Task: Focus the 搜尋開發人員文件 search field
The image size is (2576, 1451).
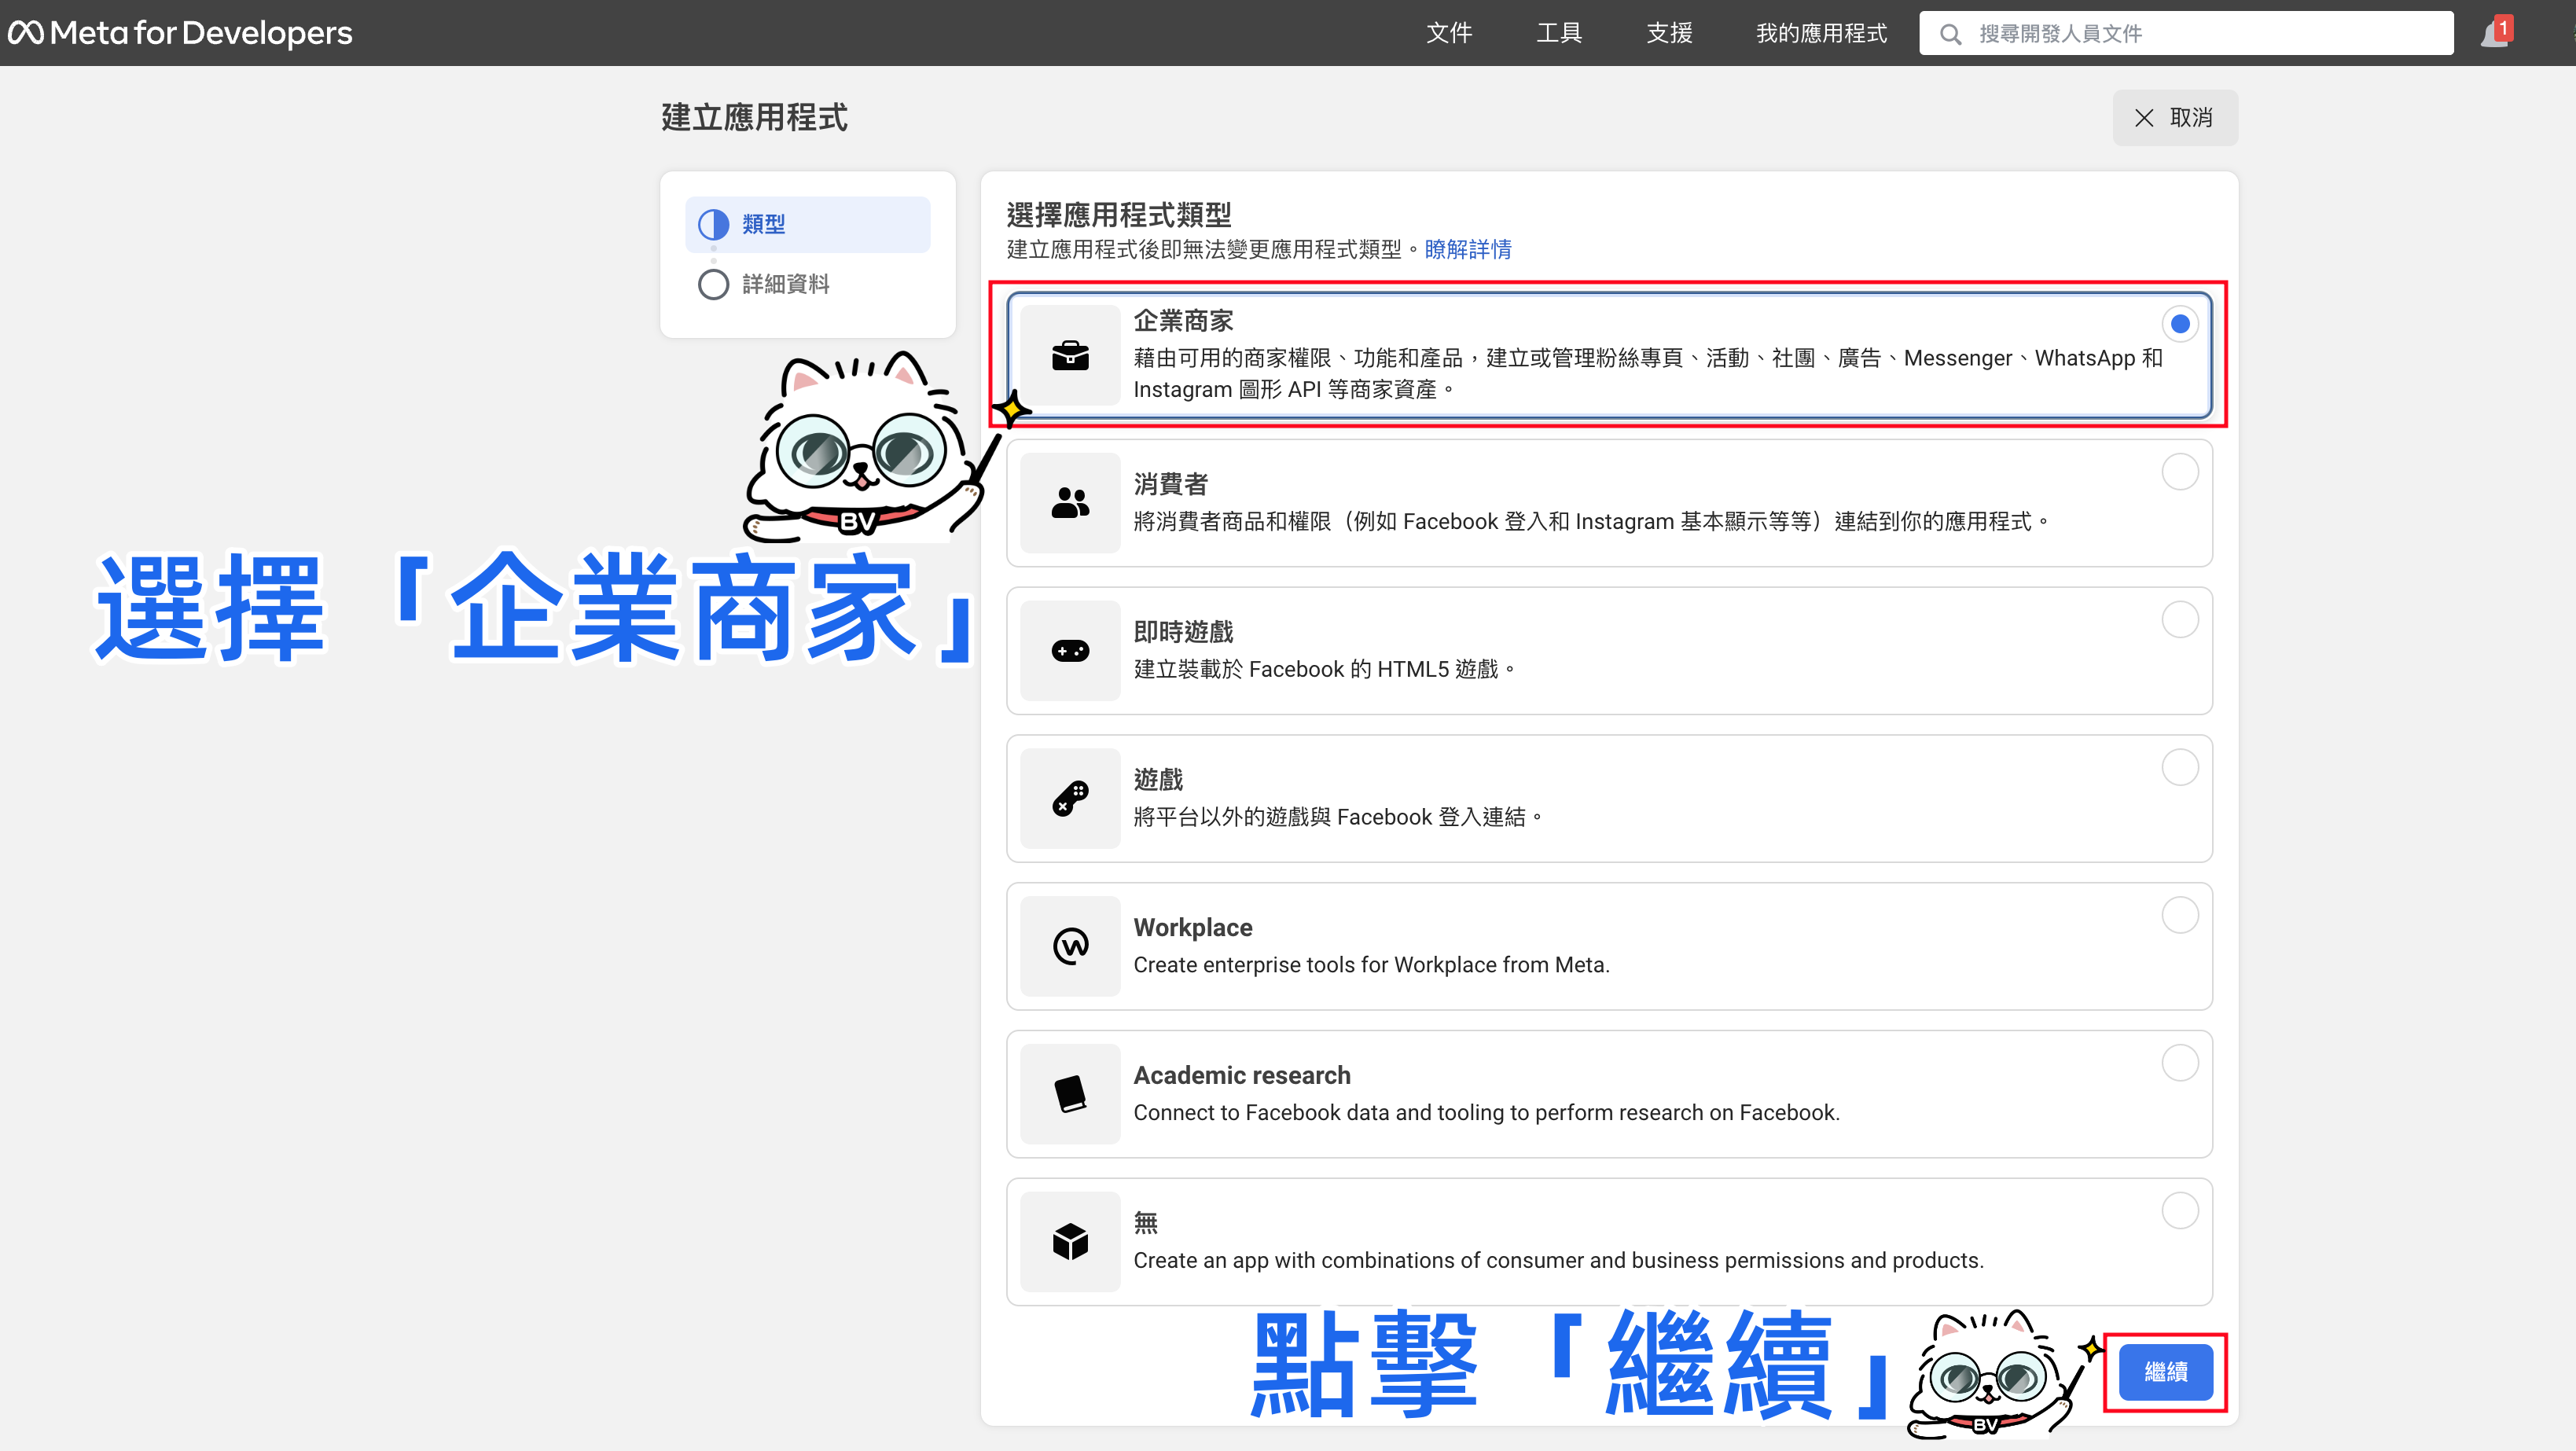Action: (x=2186, y=33)
